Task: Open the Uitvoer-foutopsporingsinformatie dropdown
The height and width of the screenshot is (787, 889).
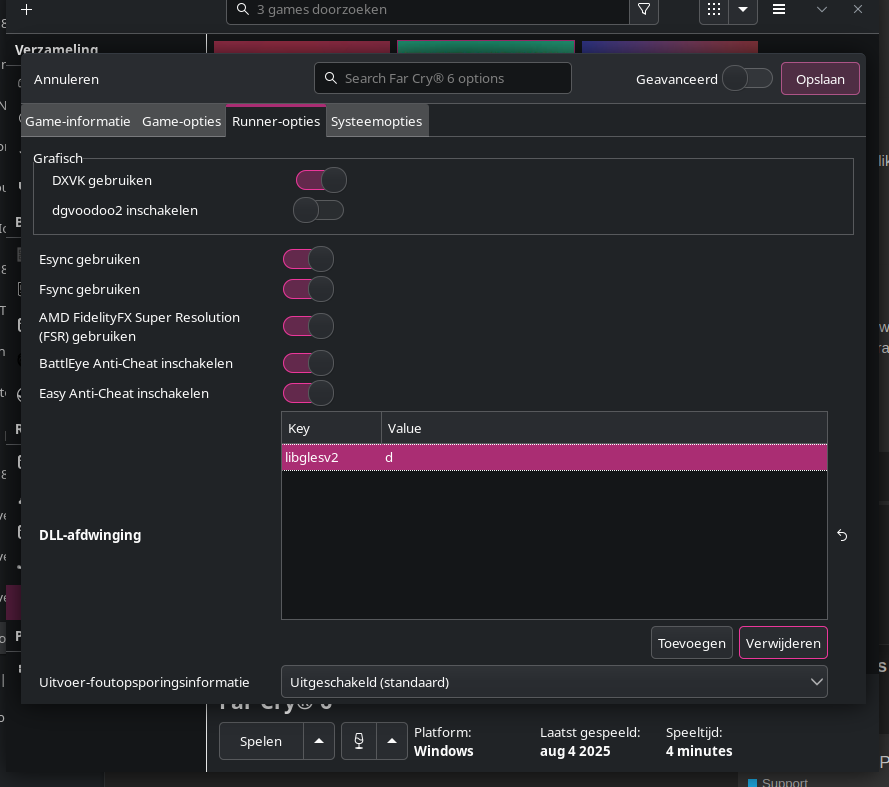Action: [554, 682]
